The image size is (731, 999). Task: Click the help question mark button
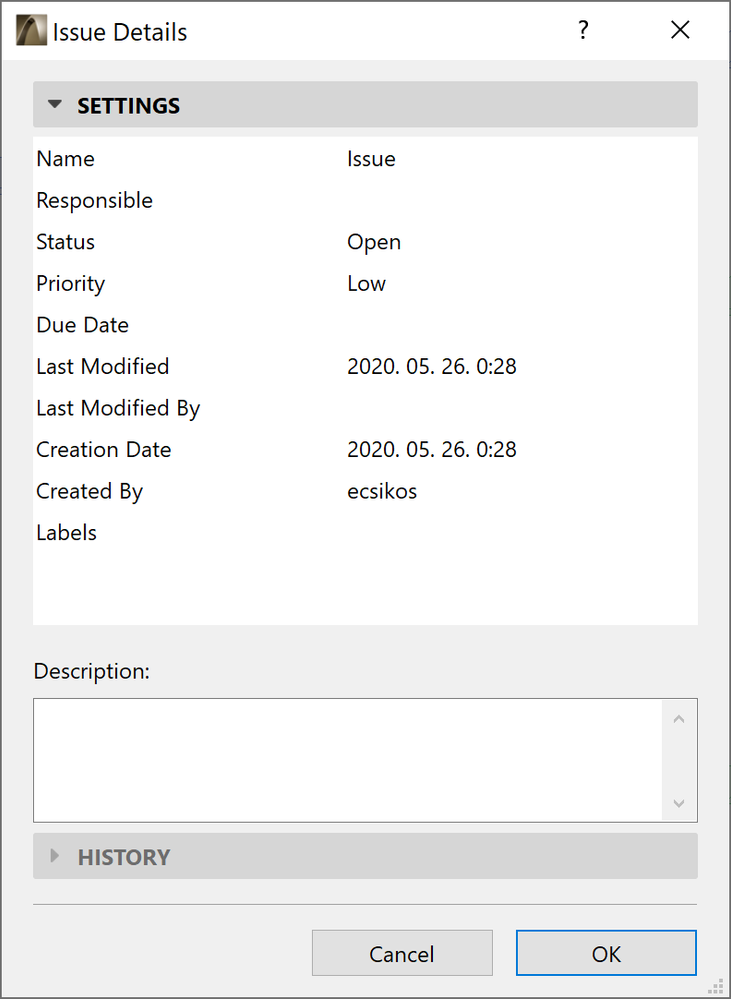click(583, 31)
